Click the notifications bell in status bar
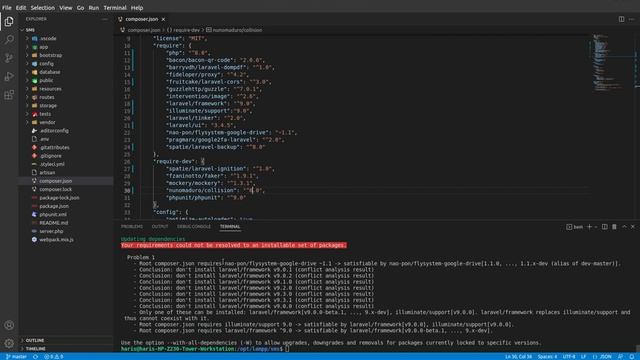 [x=631, y=356]
